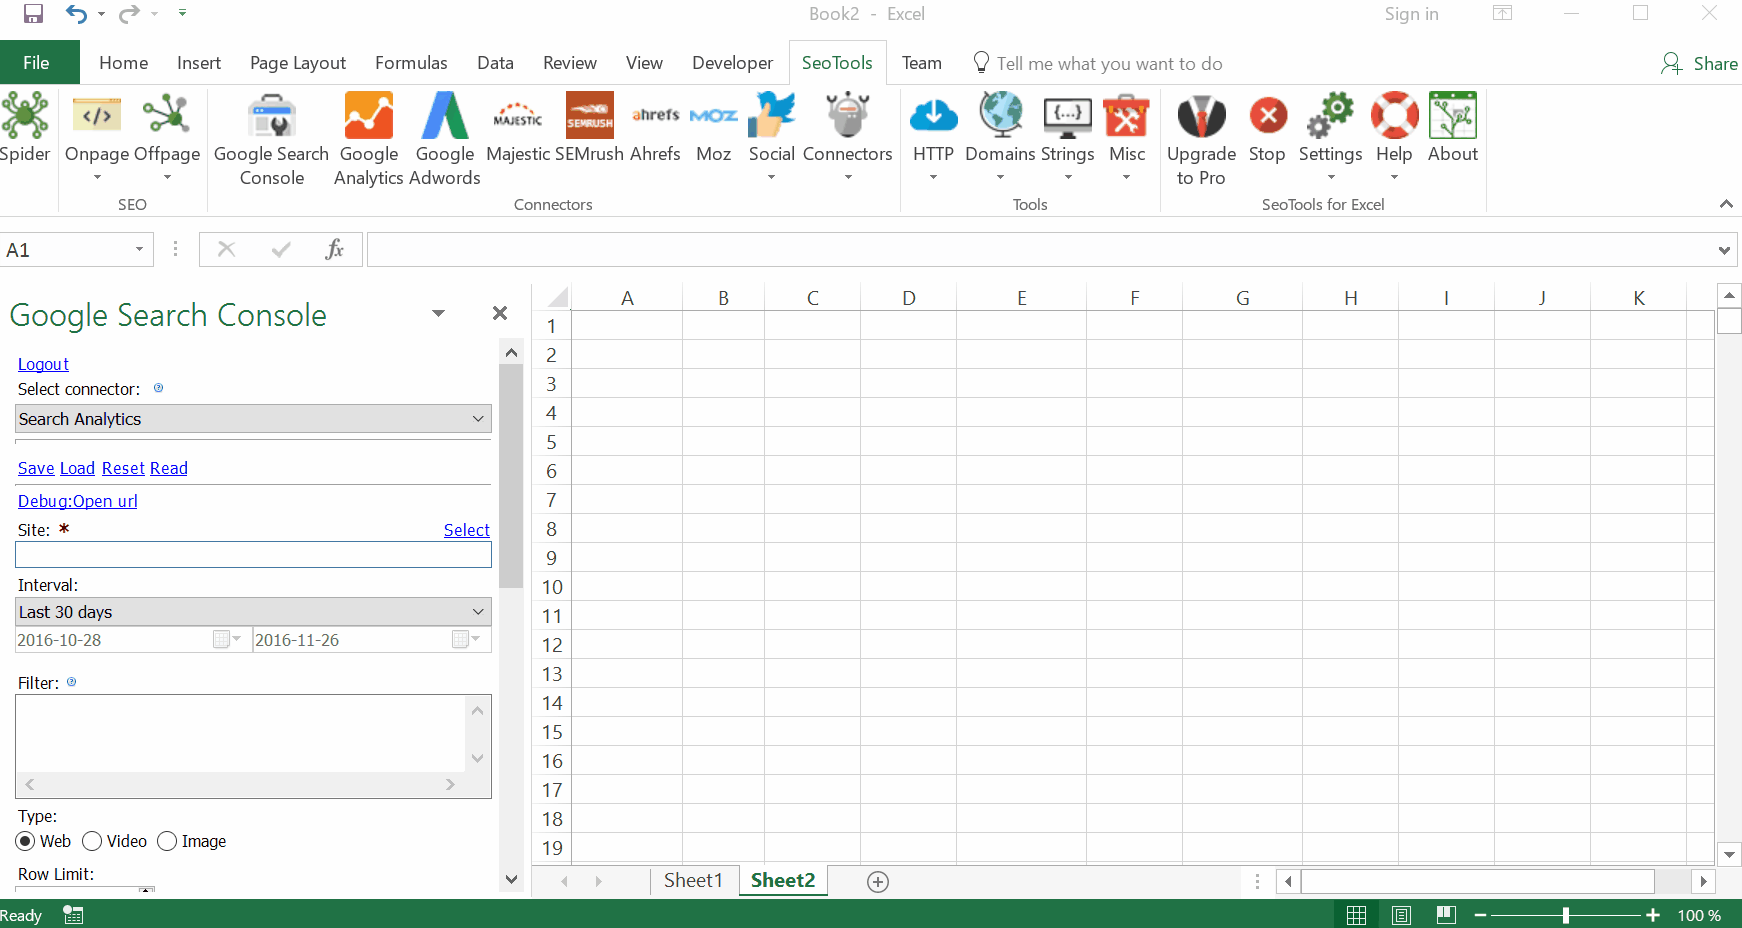Open the Majestic connector

pyautogui.click(x=517, y=130)
